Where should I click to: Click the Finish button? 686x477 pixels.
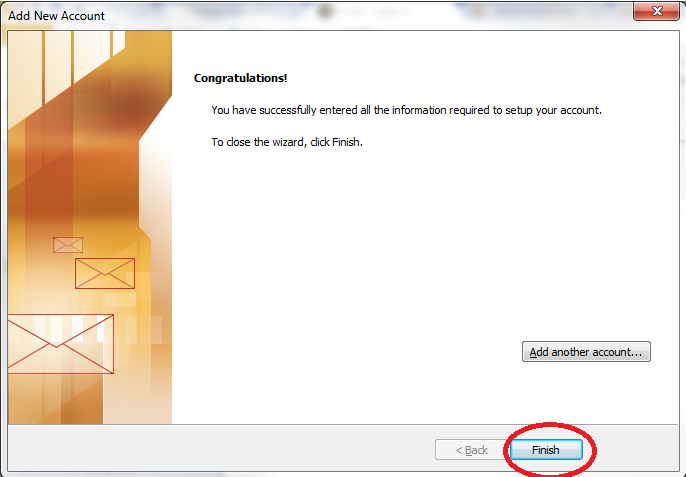546,450
